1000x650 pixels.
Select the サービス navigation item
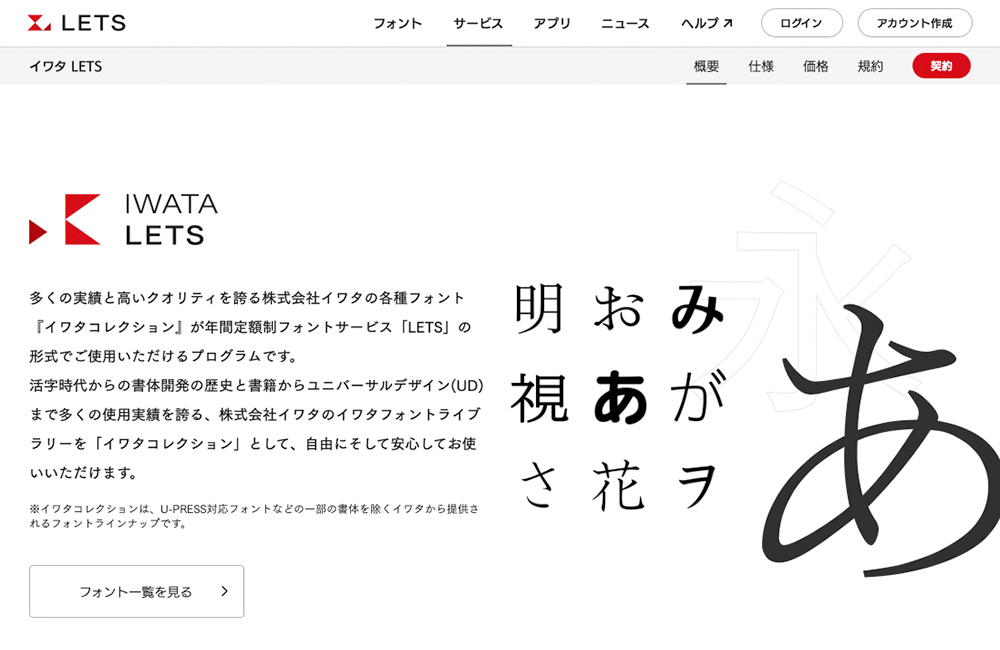(477, 21)
